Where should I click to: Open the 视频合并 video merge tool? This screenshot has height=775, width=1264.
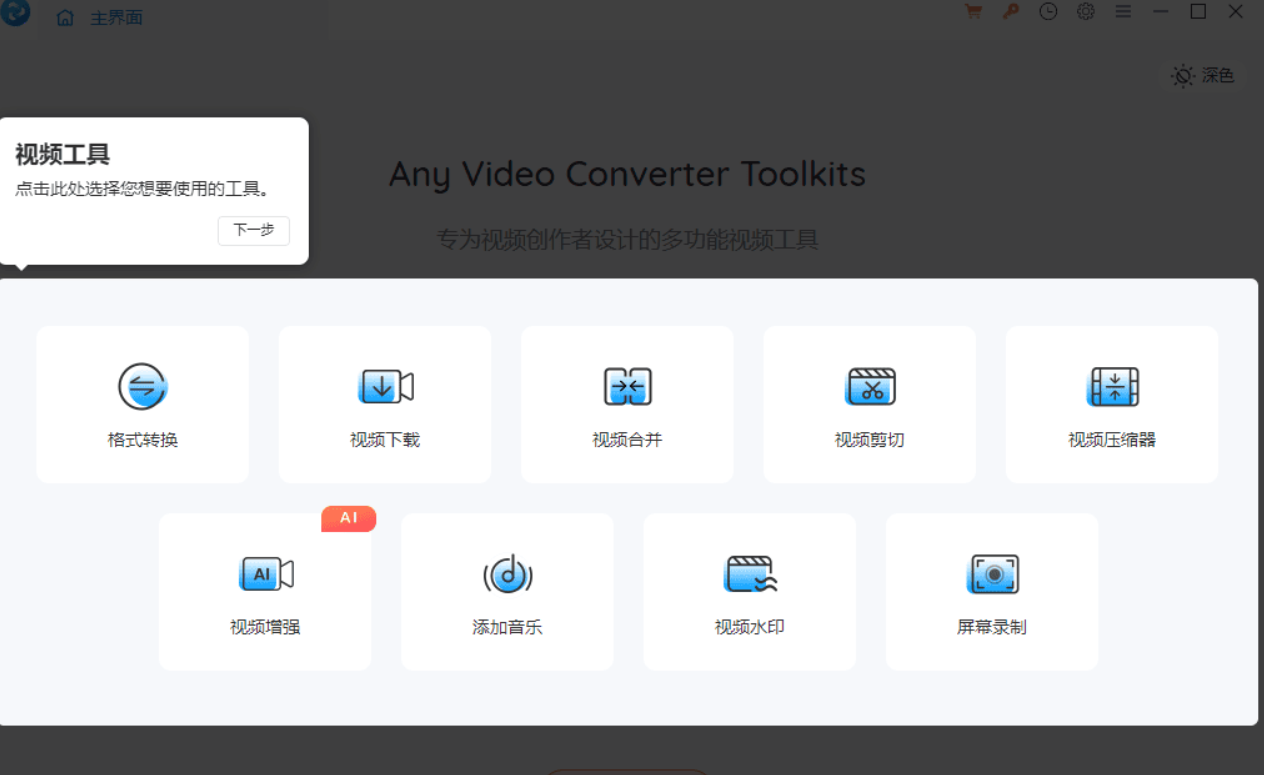(x=627, y=404)
